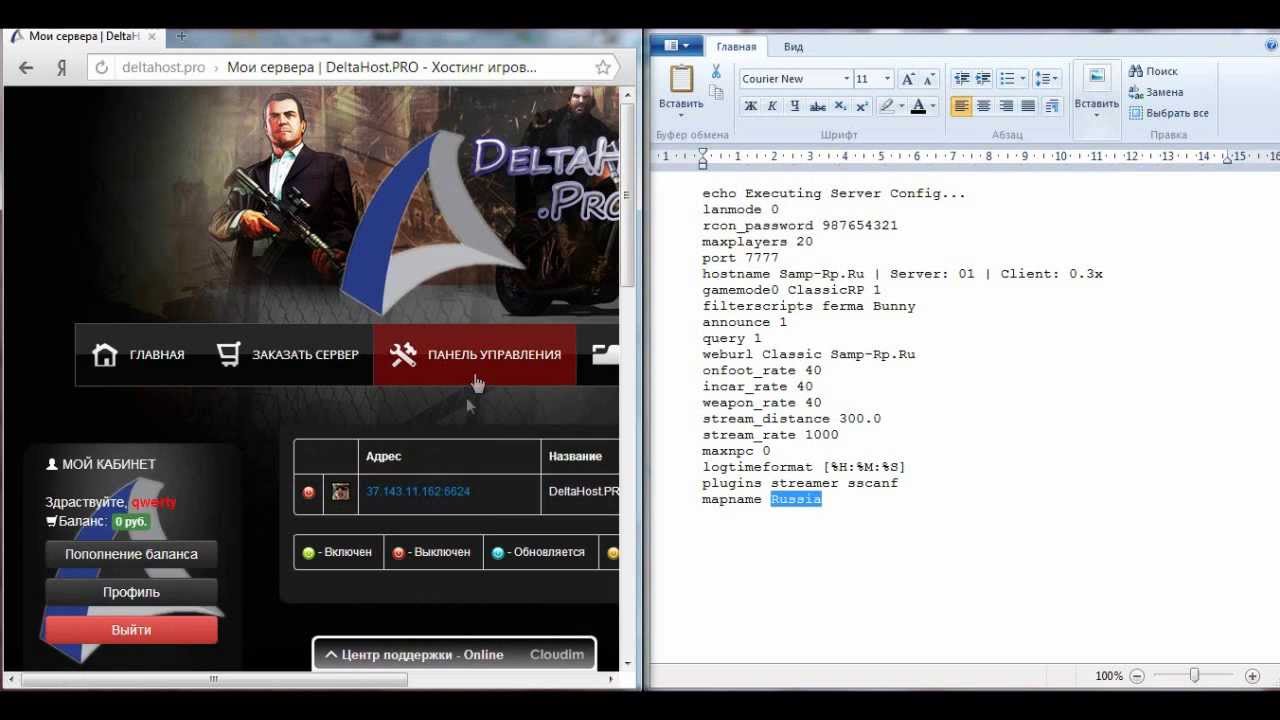Click the highlighted word Russia
1280x720 pixels.
tap(796, 499)
